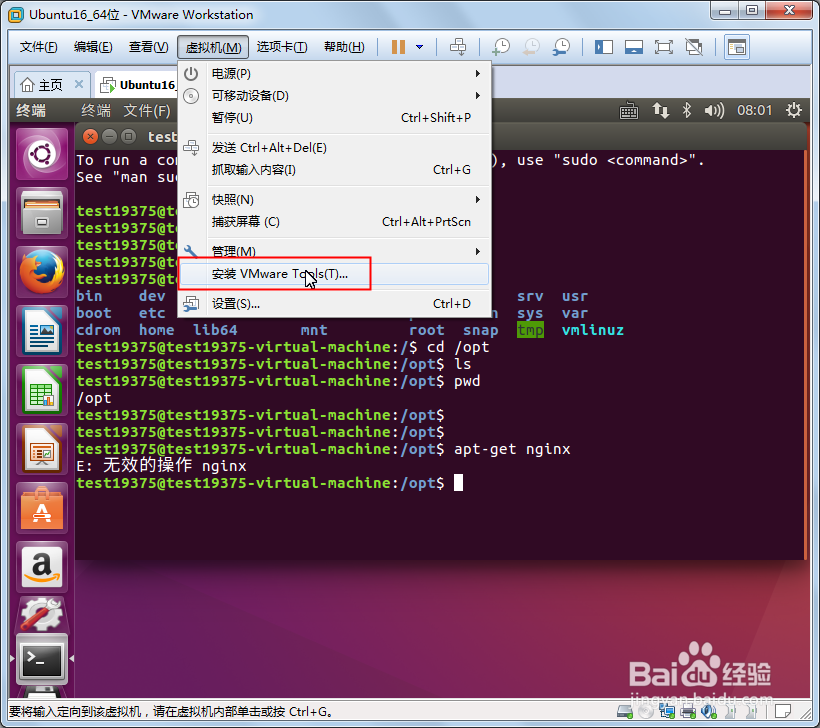Screen dimensions: 820x728
Task: Toggle the thumbnail bar view icon
Action: [x=633, y=47]
